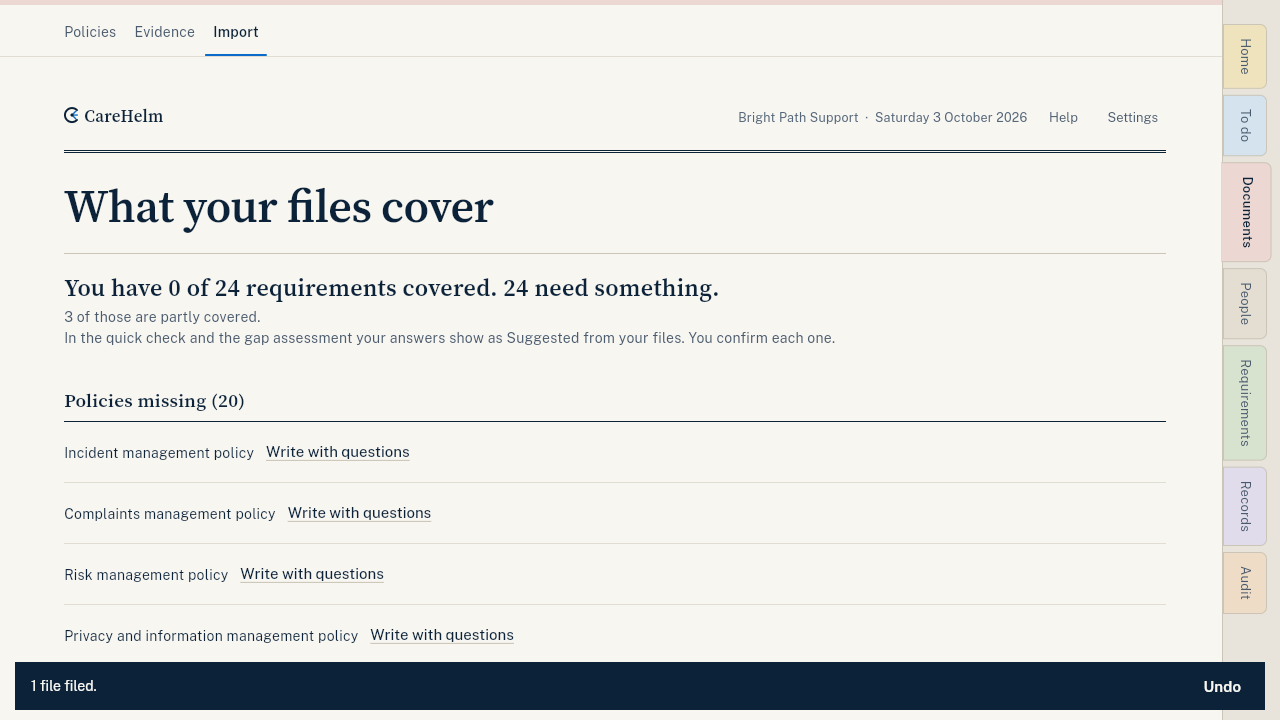Click the "Bright Path Support" organisation name

(x=798, y=117)
